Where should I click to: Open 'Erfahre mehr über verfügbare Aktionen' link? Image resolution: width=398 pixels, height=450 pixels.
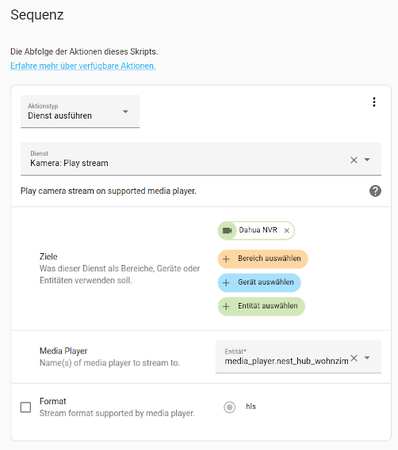coord(83,66)
